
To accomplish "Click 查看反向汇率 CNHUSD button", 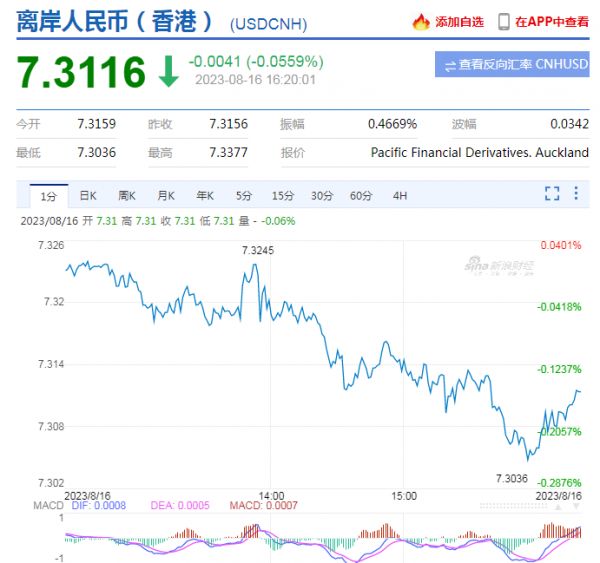I will pyautogui.click(x=512, y=65).
